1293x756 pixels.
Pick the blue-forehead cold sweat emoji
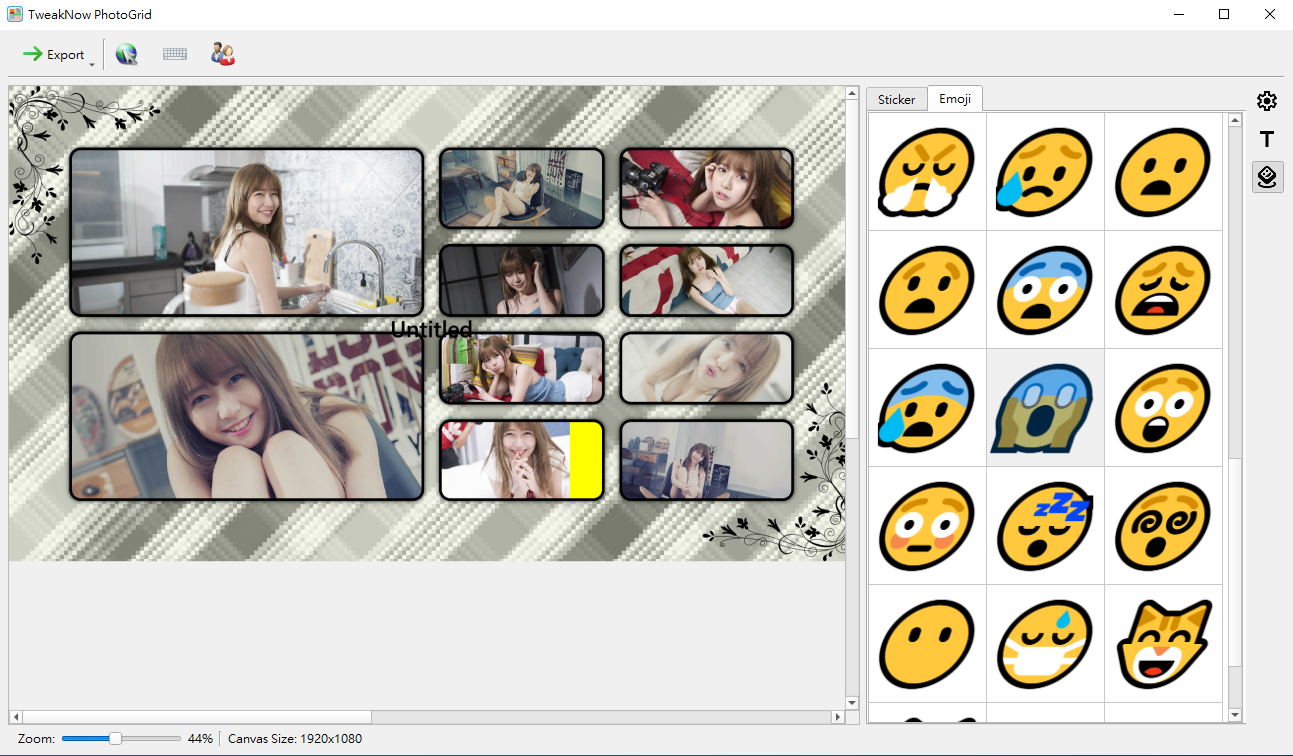(x=927, y=407)
